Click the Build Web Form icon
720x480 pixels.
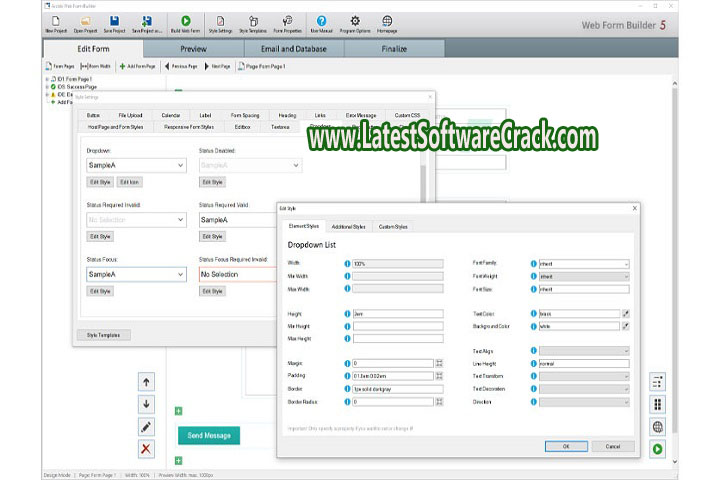(185, 22)
